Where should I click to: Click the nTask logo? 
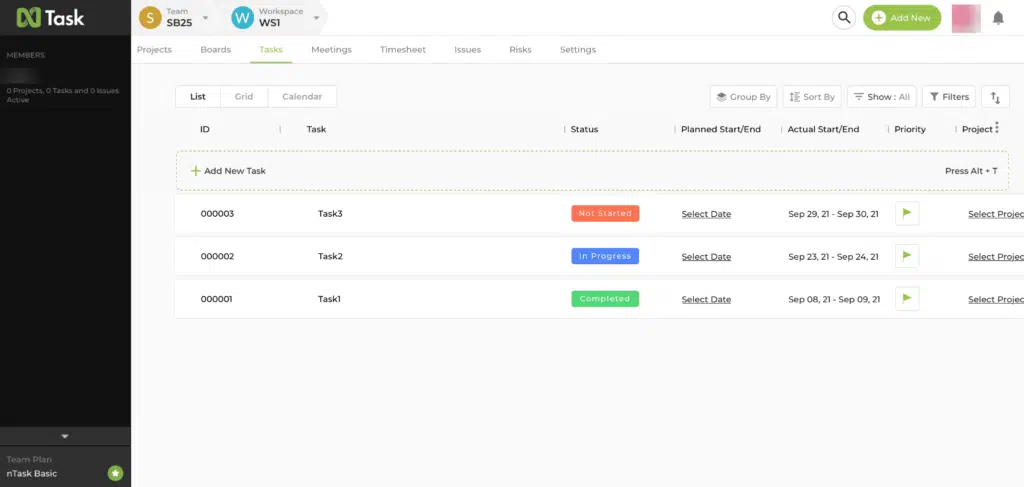[x=50, y=18]
